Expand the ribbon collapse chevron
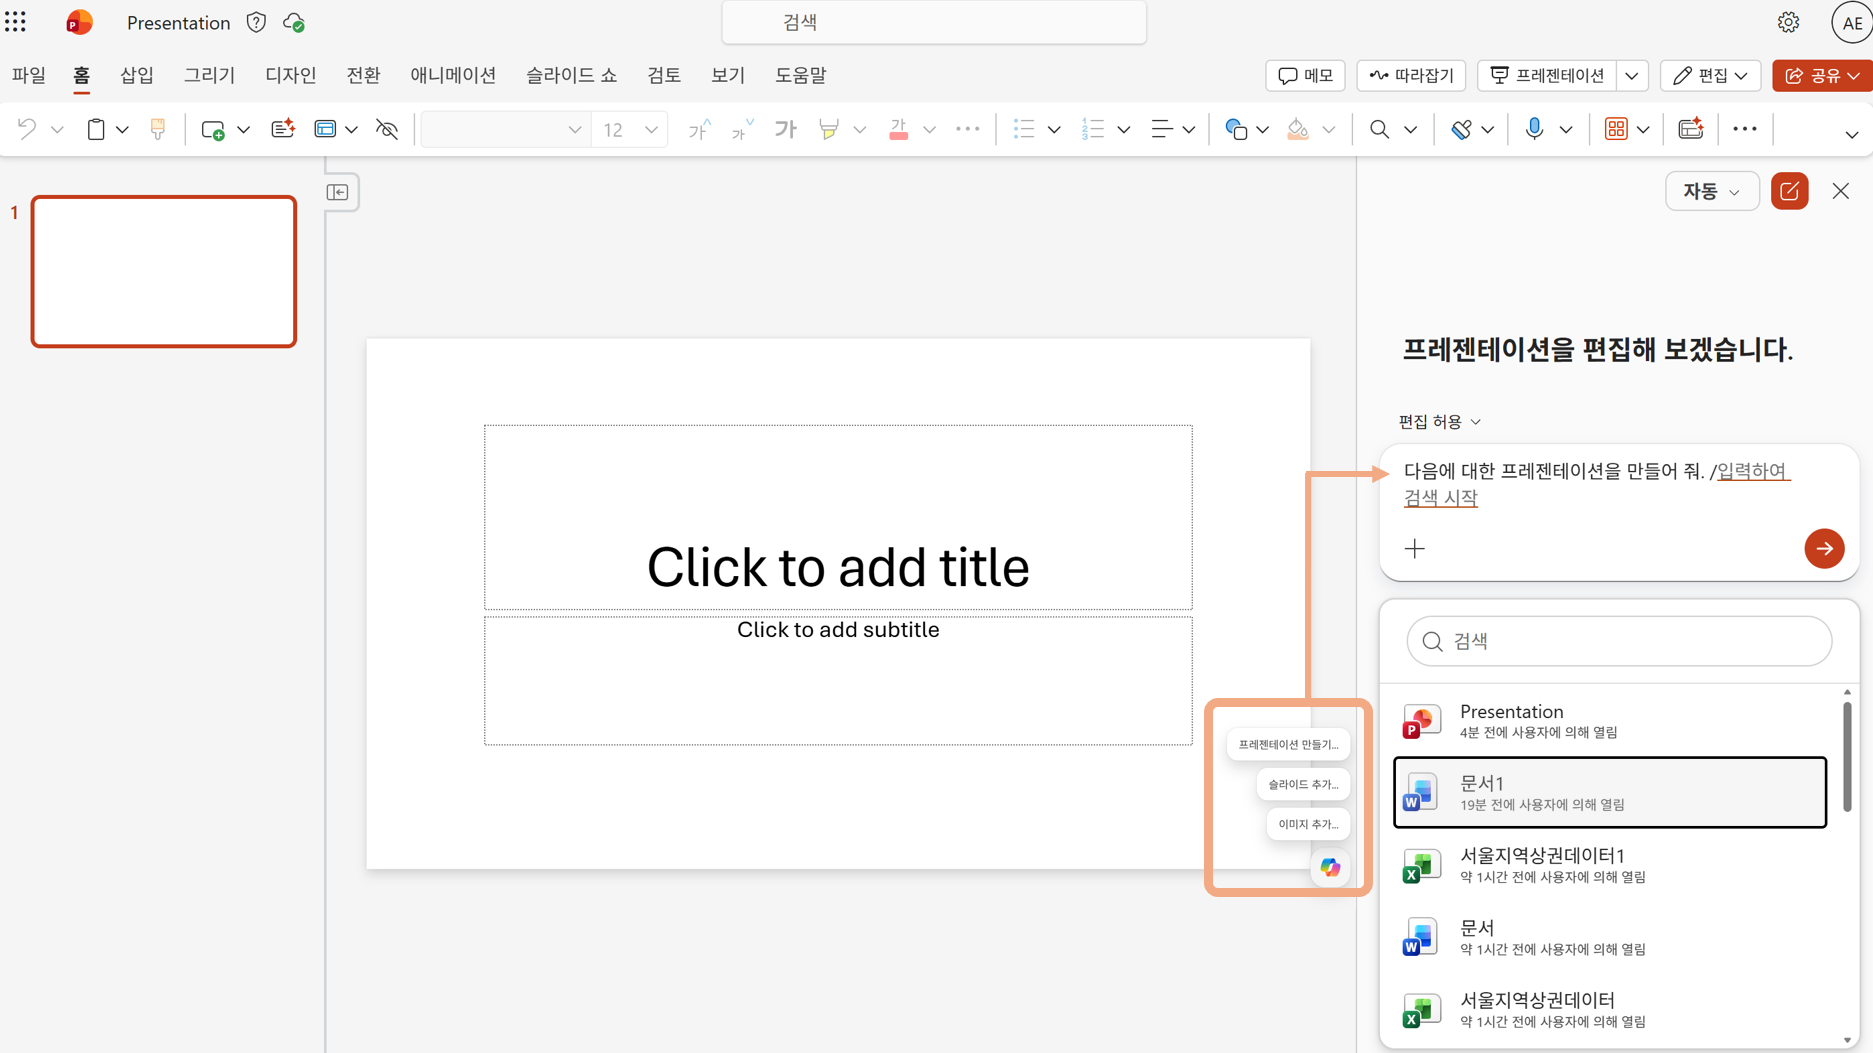1873x1053 pixels. pos(1851,134)
